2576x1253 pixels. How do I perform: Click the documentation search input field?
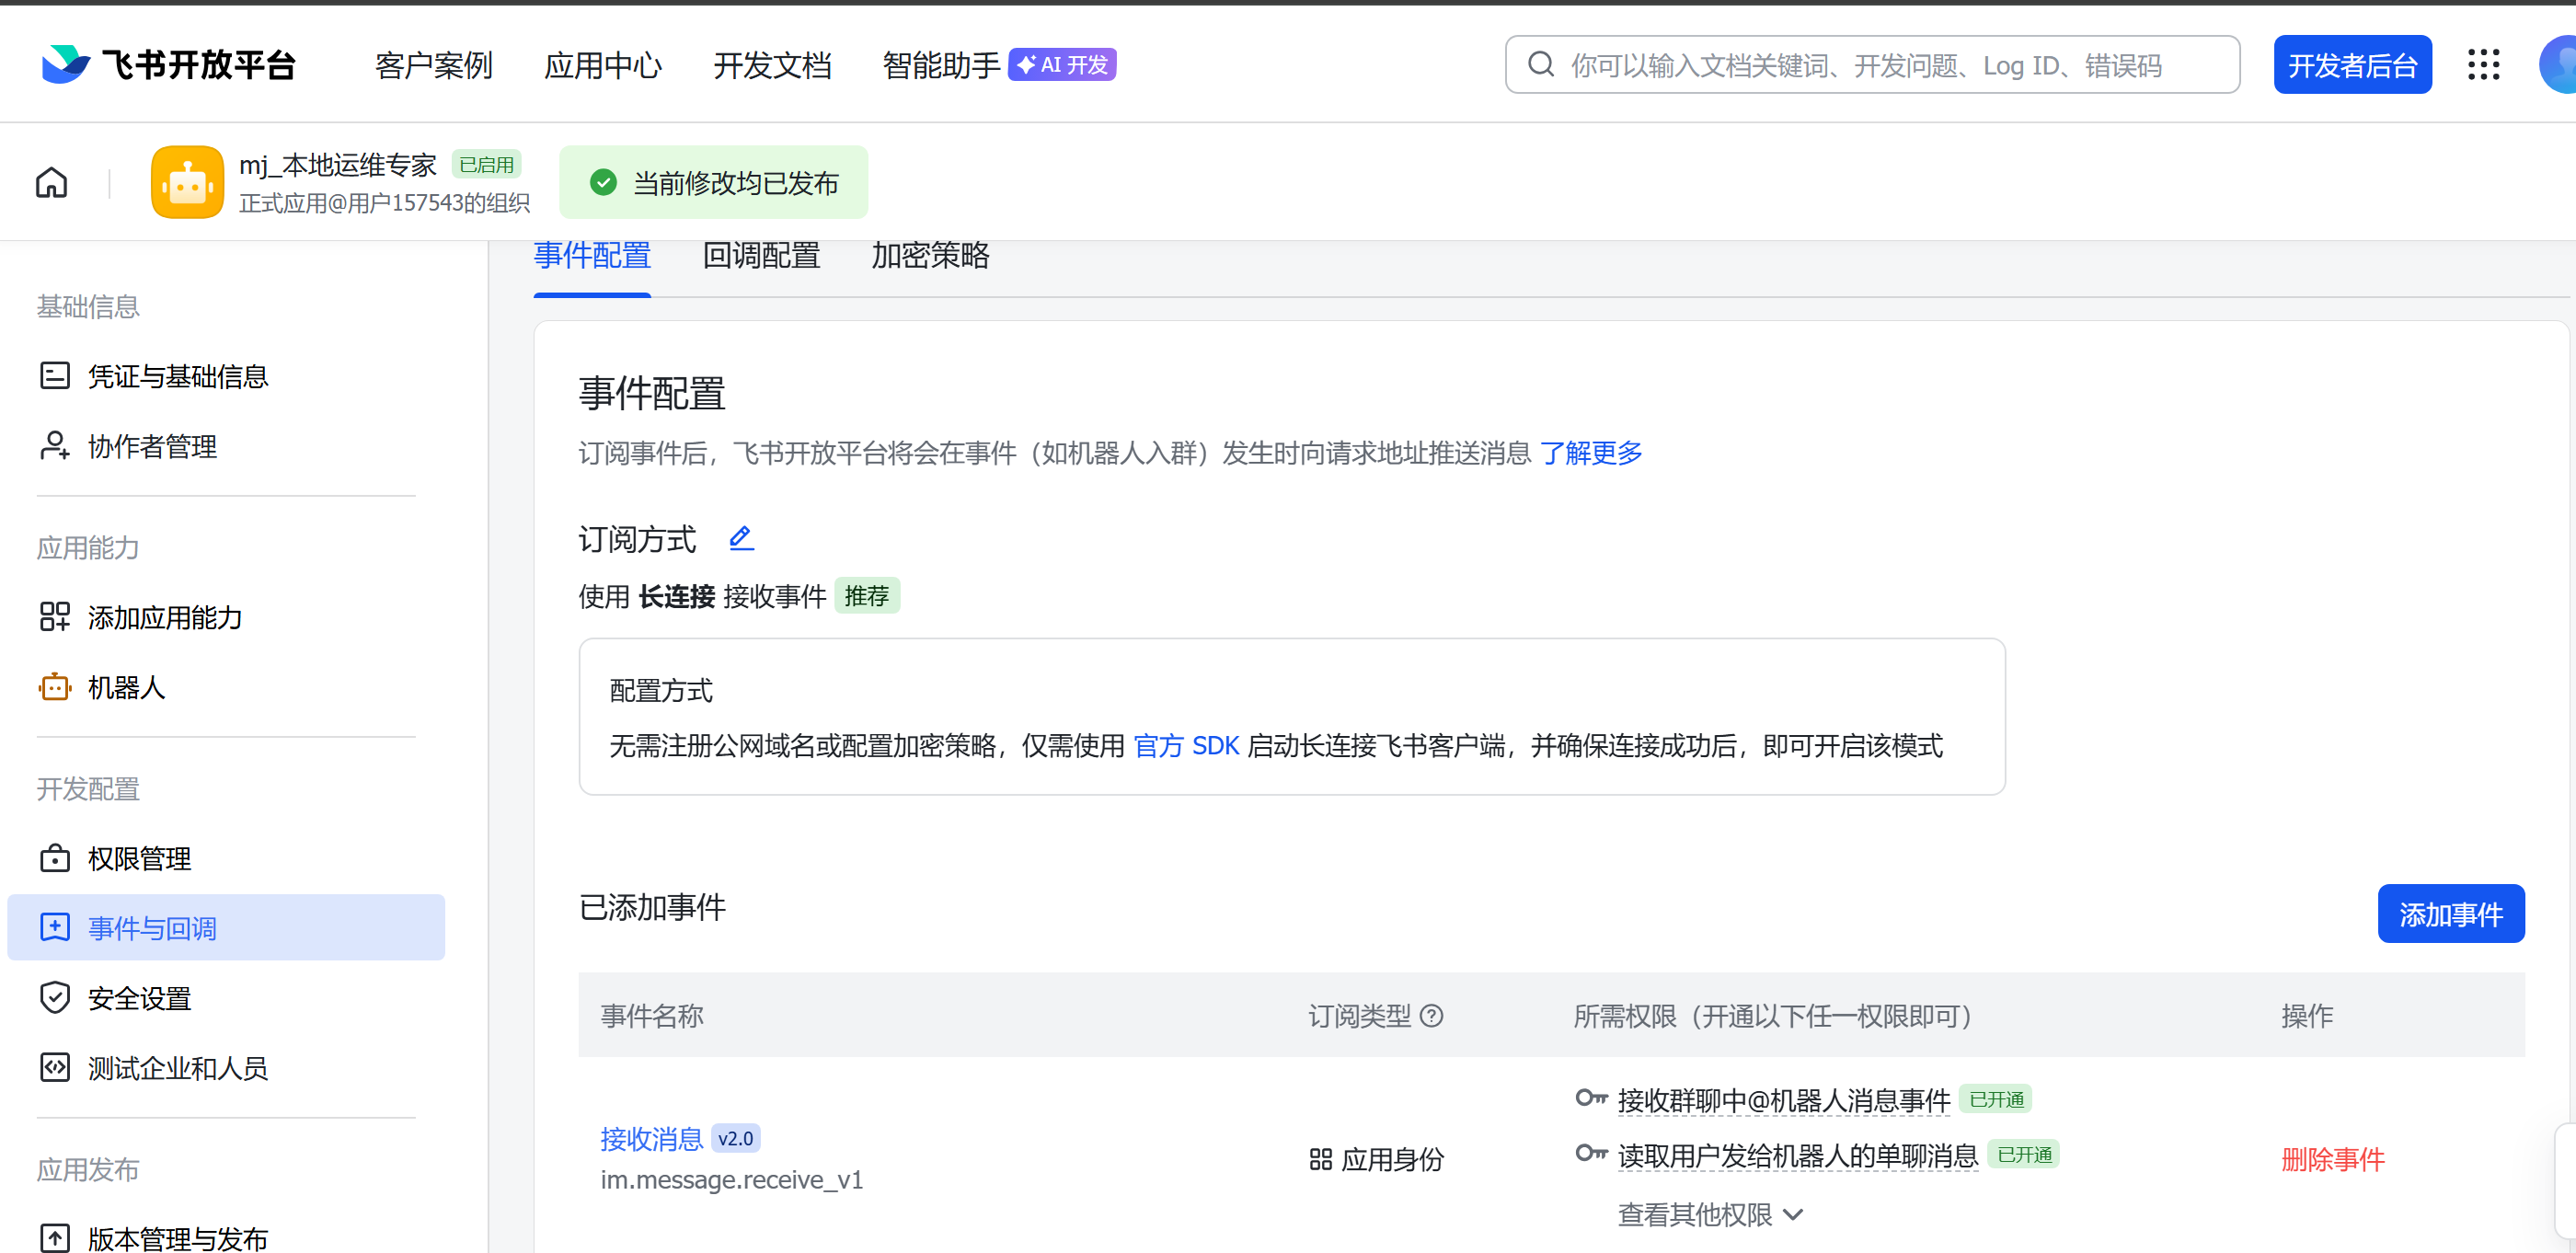(1872, 65)
